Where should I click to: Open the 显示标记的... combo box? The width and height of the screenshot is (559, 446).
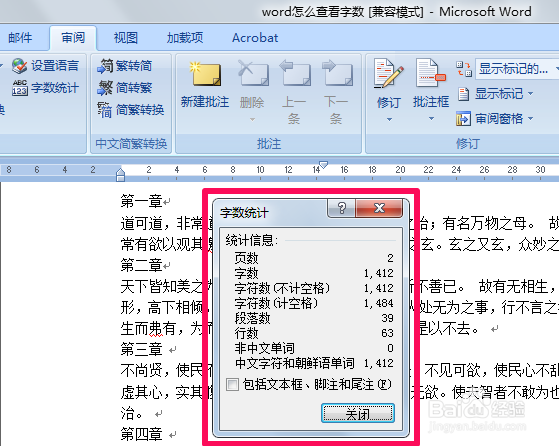pos(517,68)
